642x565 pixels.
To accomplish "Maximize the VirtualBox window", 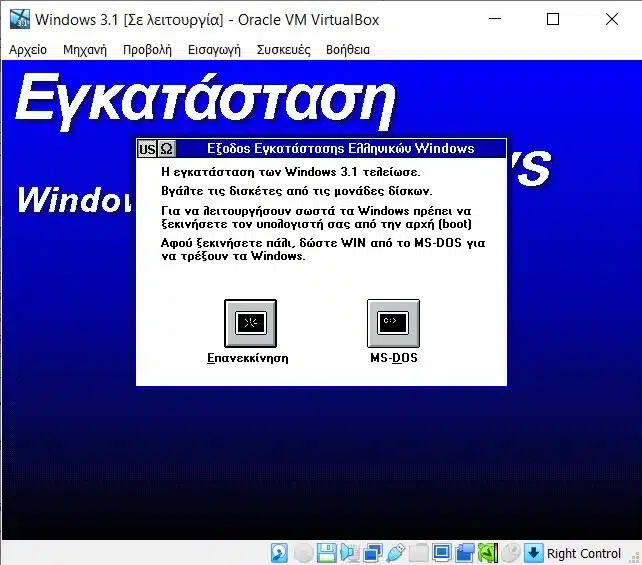I will pyautogui.click(x=553, y=19).
